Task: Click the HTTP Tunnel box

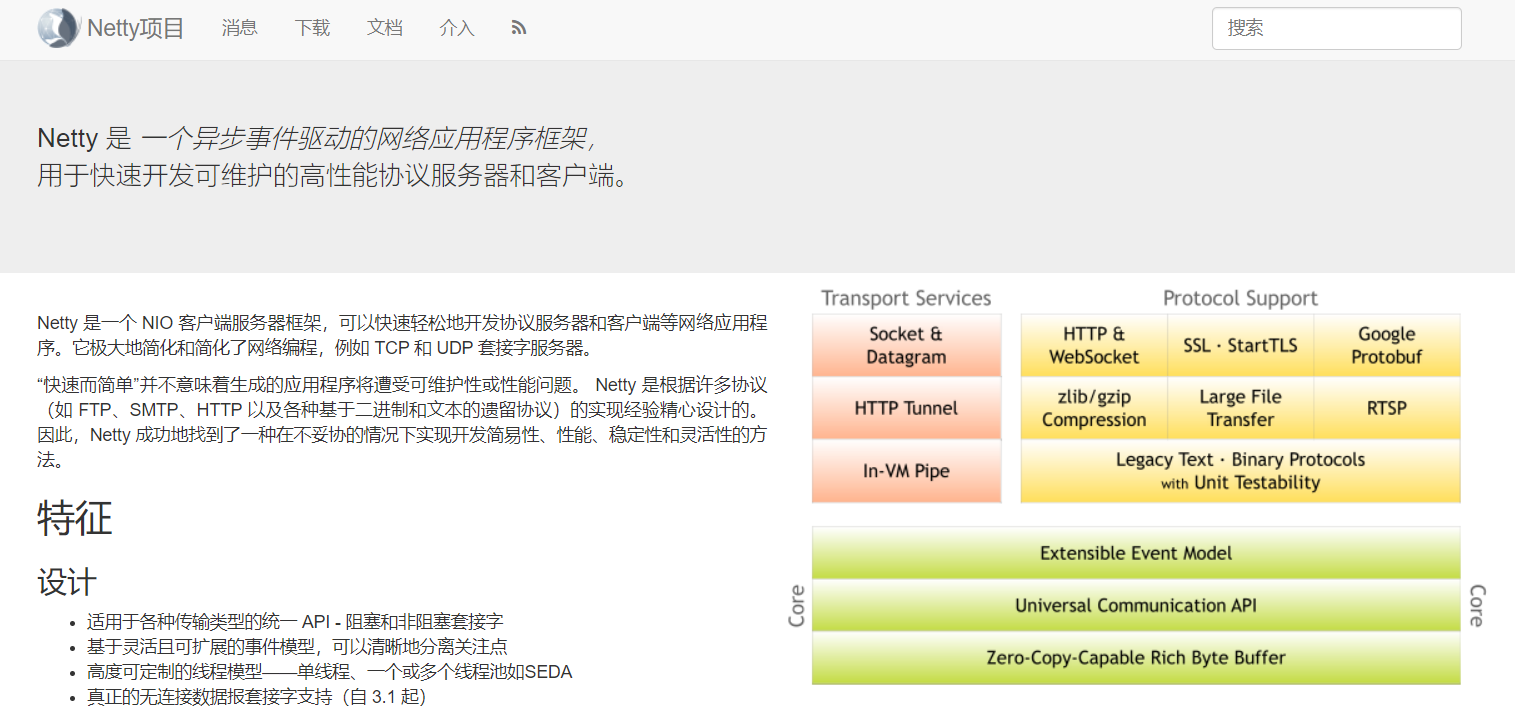Action: (906, 408)
